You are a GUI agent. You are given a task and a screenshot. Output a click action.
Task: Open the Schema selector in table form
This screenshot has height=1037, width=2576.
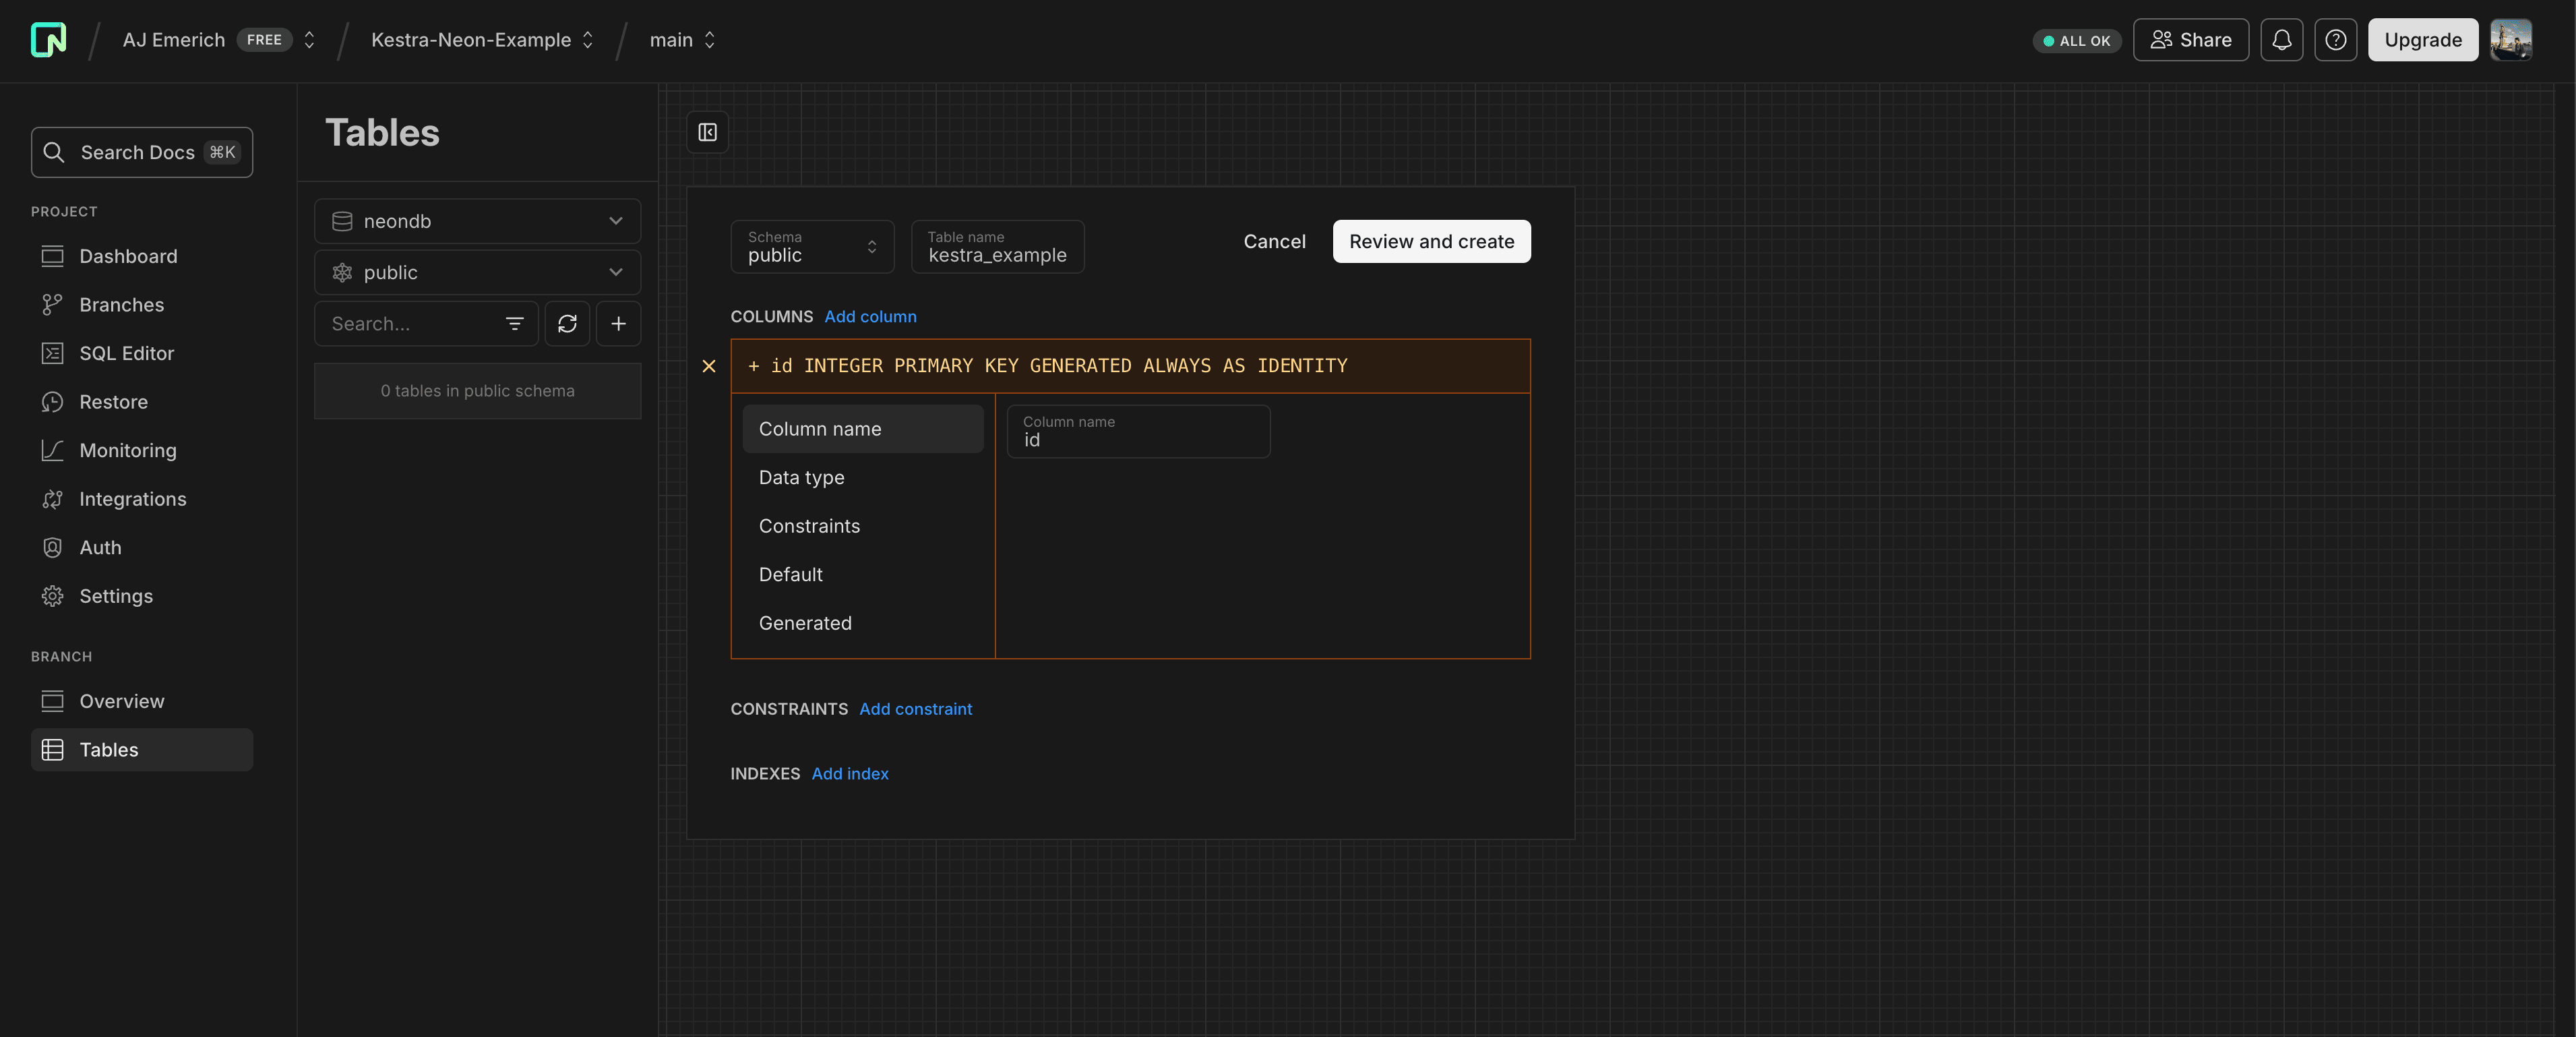pos(811,246)
